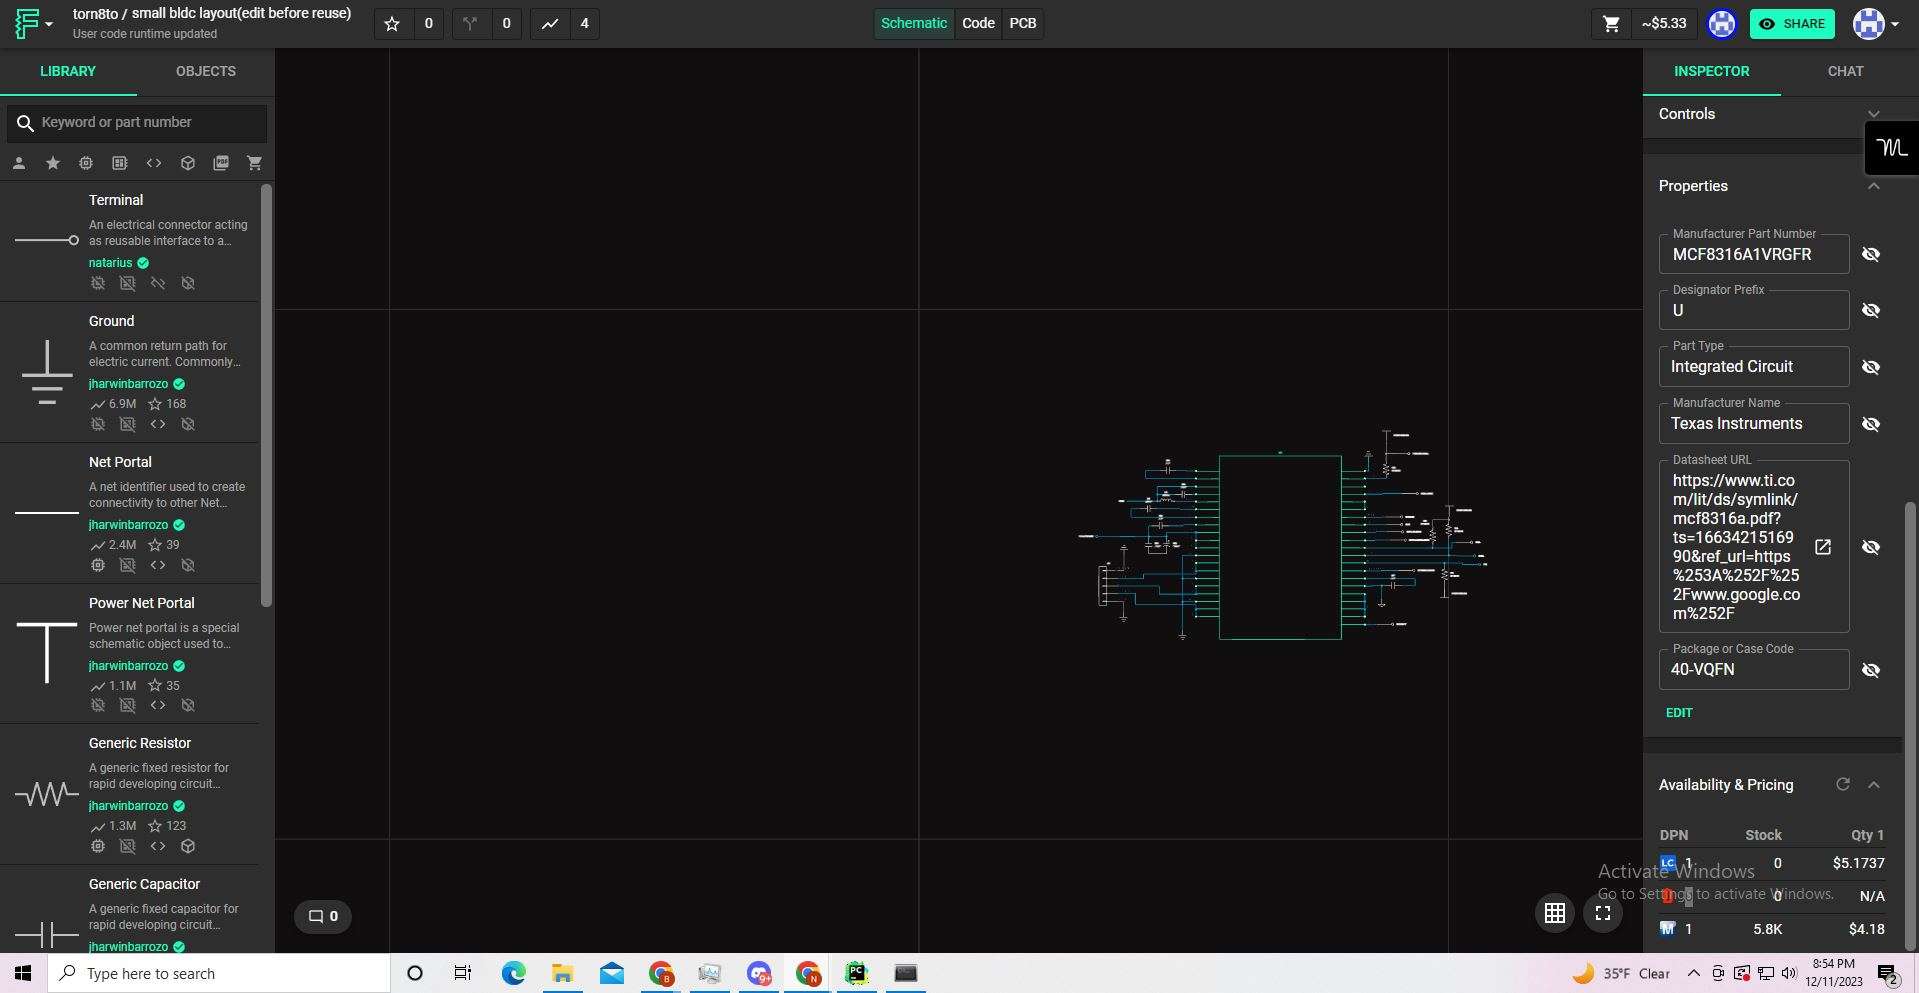Screen dimensions: 1919x993
Task: Filter library by PDF datasheet icon
Action: coord(221,163)
